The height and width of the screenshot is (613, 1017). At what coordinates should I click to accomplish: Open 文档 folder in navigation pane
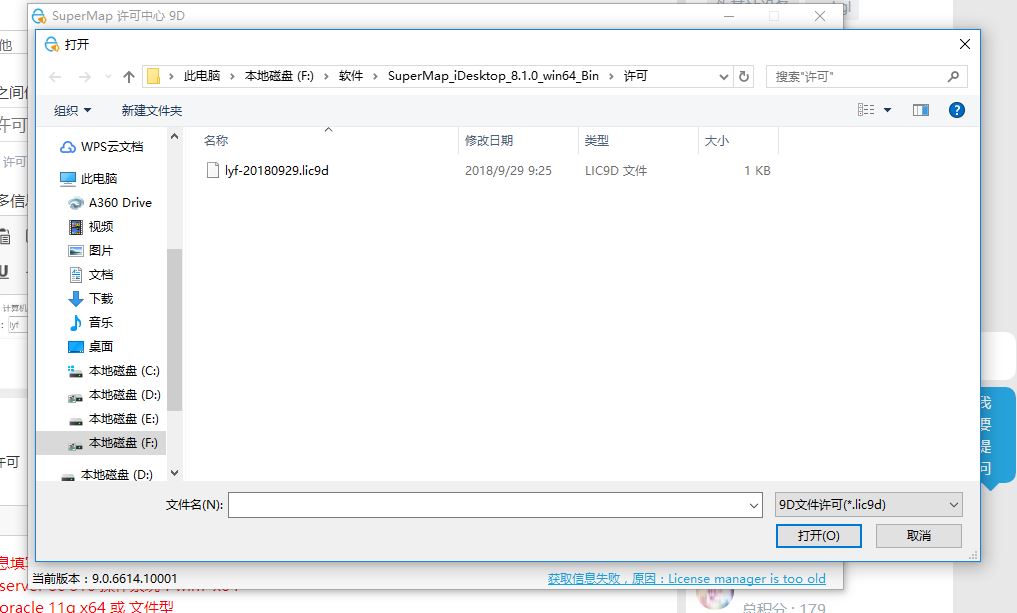pyautogui.click(x=101, y=274)
